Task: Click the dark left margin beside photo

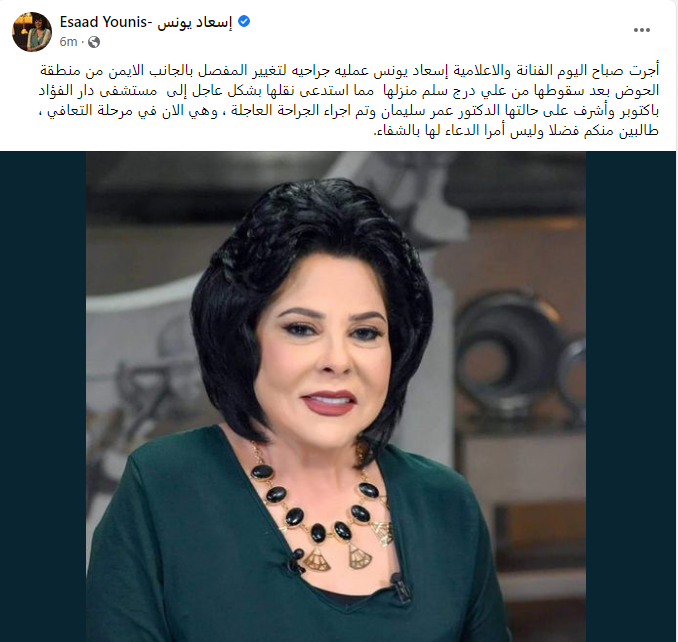Action: 43,396
